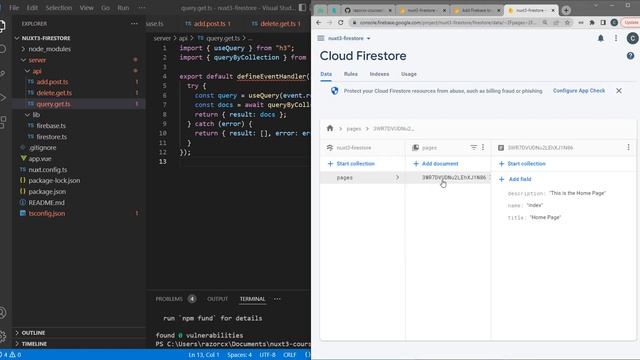Filter documents in pages collection
The height and width of the screenshot is (360, 640).
473,147
